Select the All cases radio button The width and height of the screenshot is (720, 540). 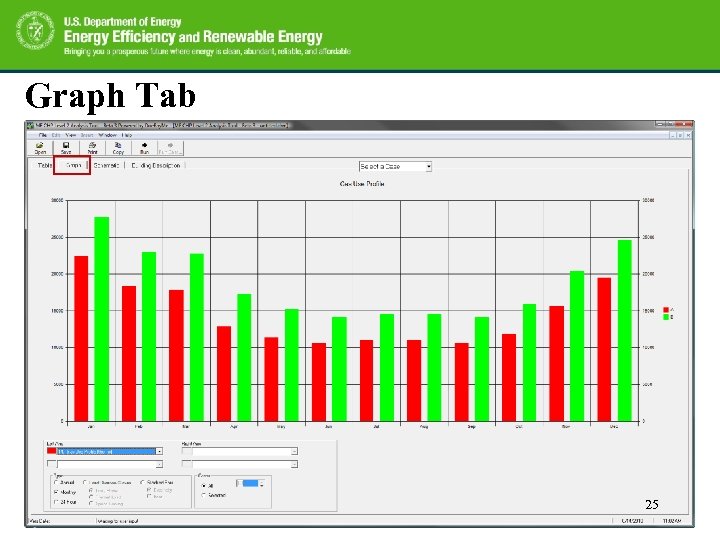(x=203, y=485)
